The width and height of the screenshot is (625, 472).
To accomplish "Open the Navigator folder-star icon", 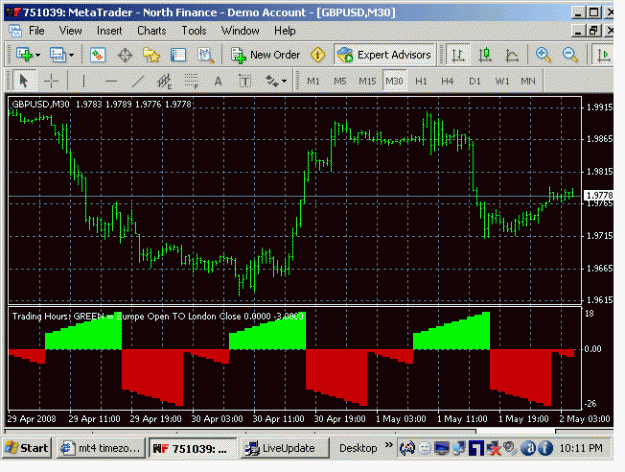I will tap(151, 55).
